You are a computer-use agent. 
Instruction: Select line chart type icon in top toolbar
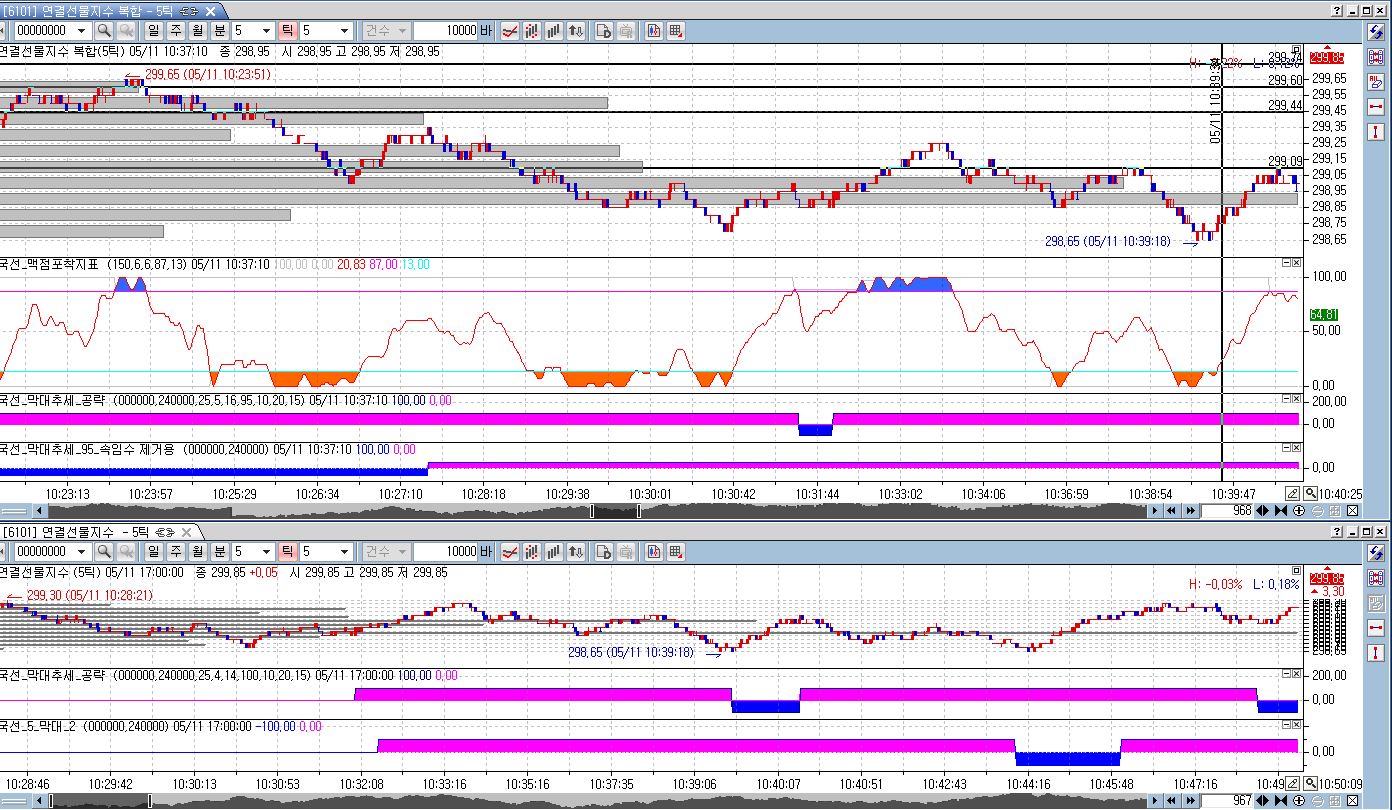510,31
